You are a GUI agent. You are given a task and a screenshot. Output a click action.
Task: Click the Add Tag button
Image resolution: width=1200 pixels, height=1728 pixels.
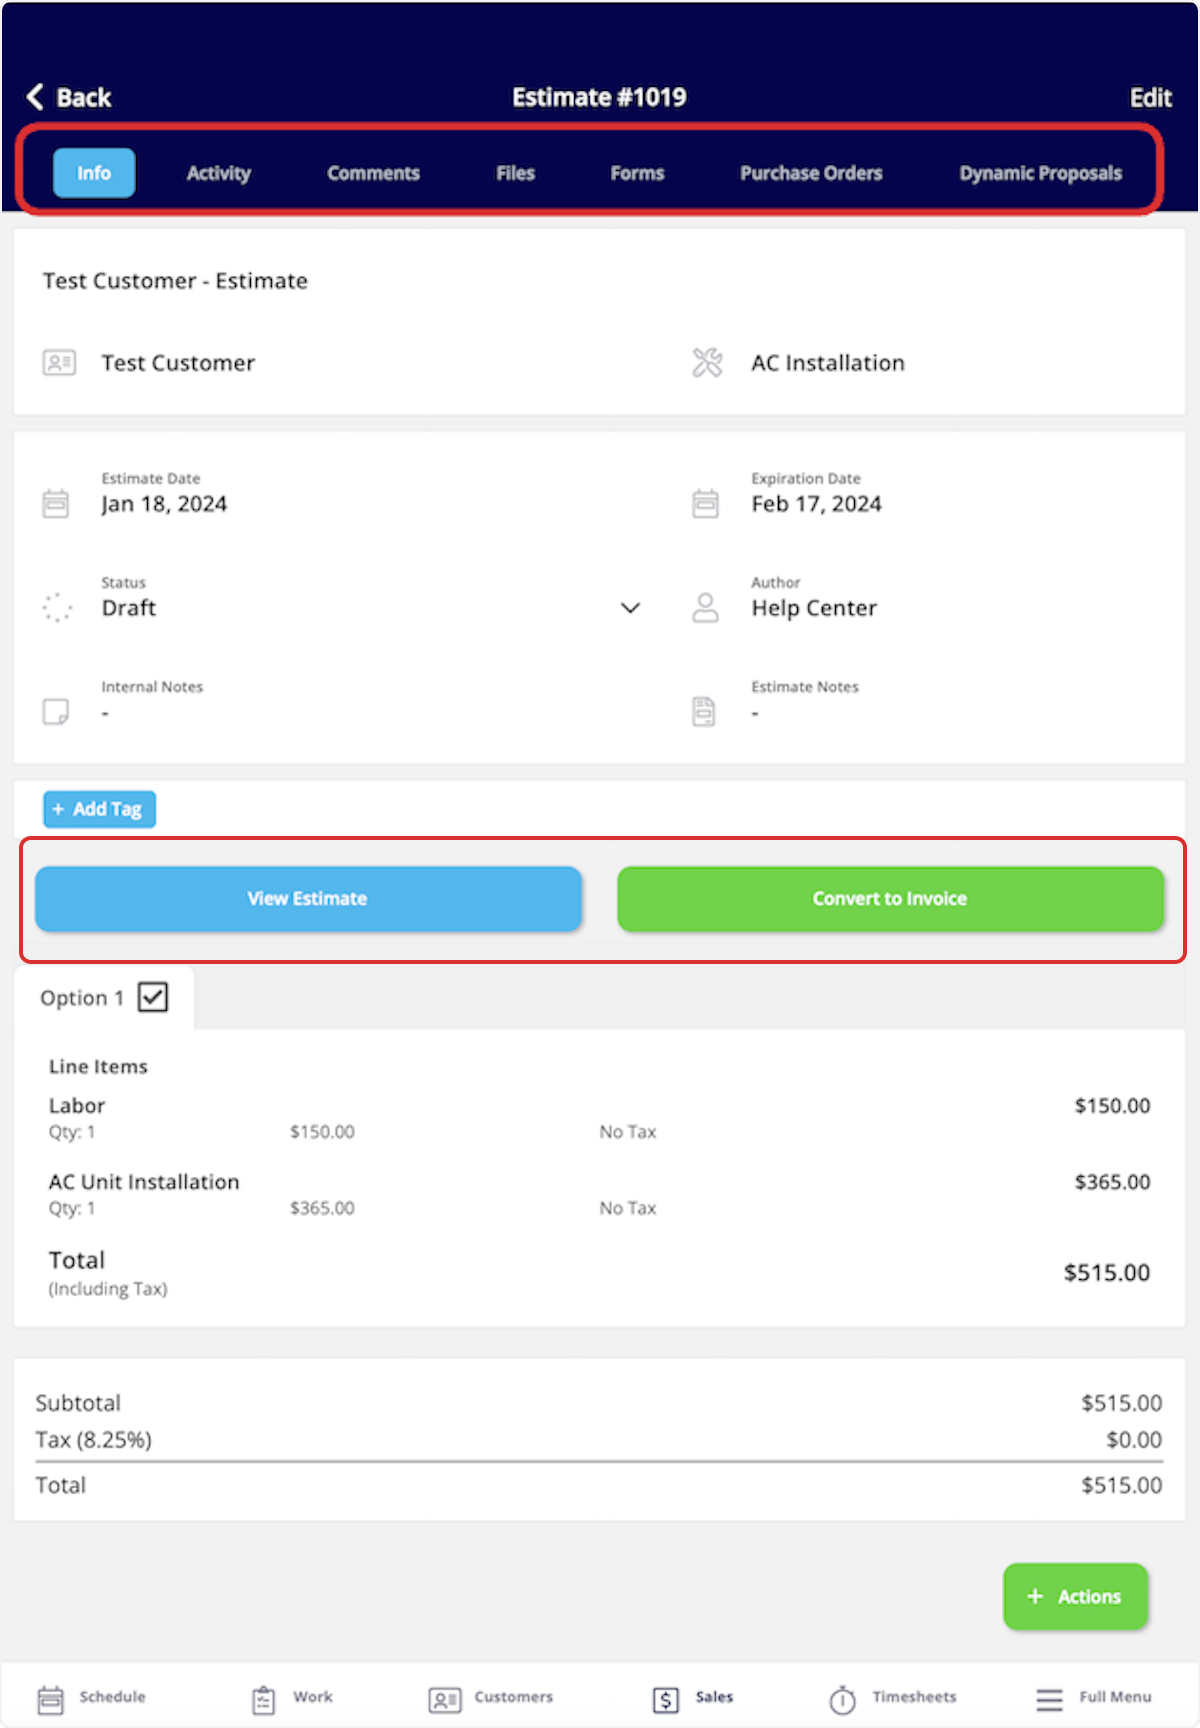coord(99,809)
